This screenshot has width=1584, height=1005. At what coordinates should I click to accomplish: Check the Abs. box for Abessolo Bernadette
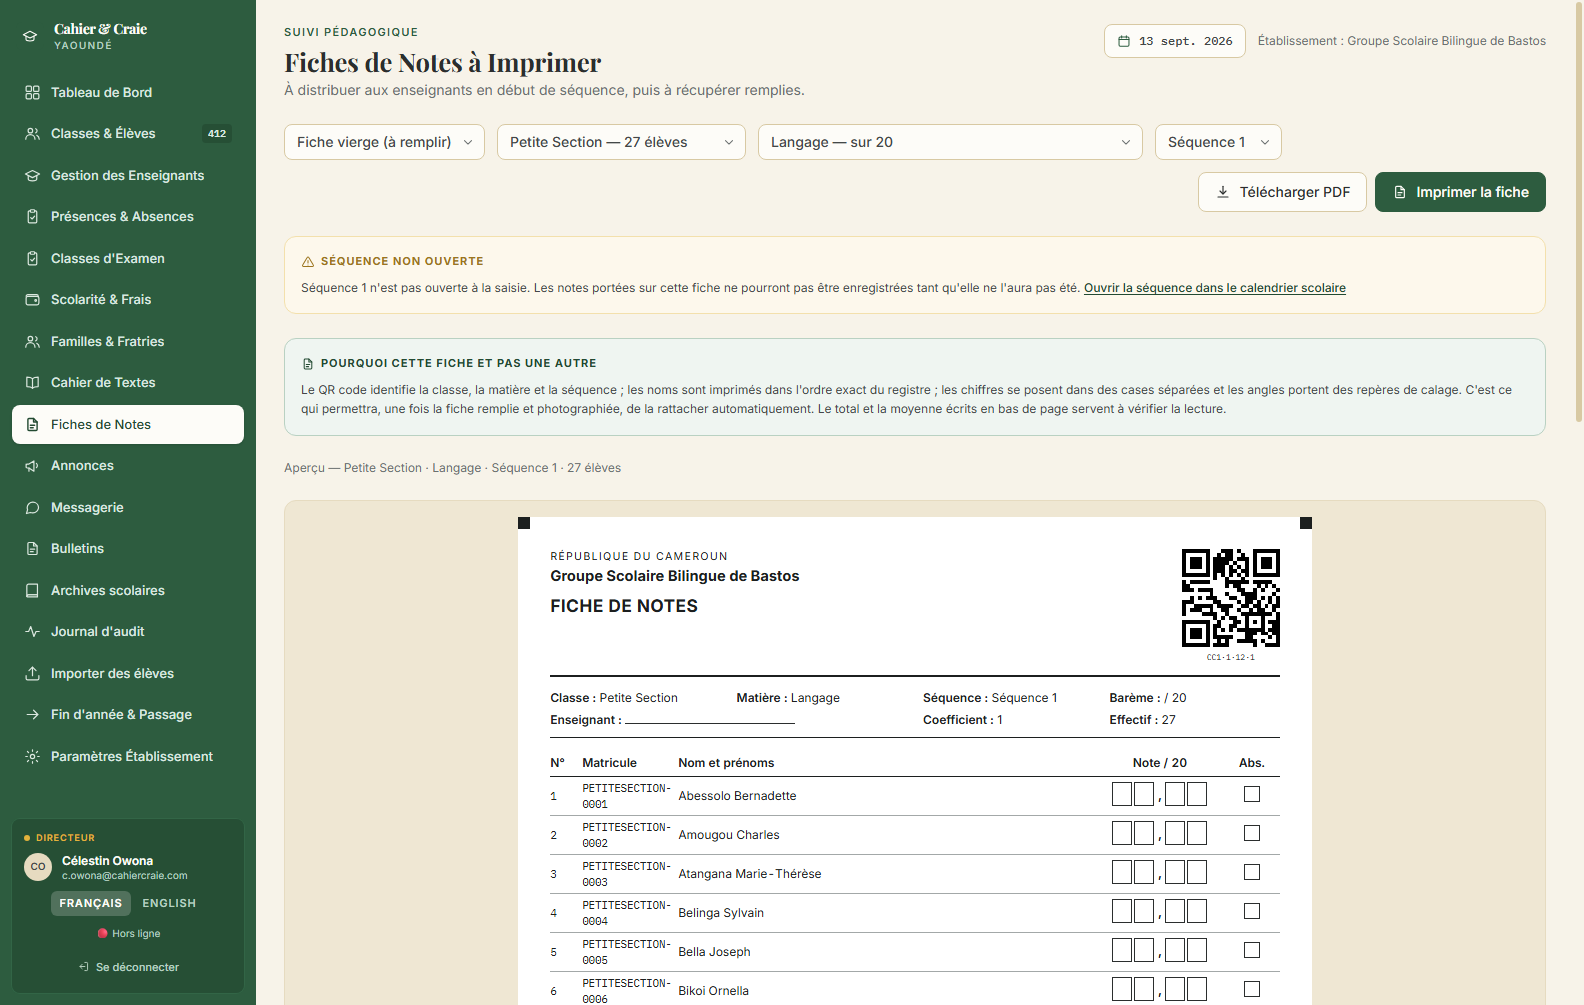(x=1252, y=794)
